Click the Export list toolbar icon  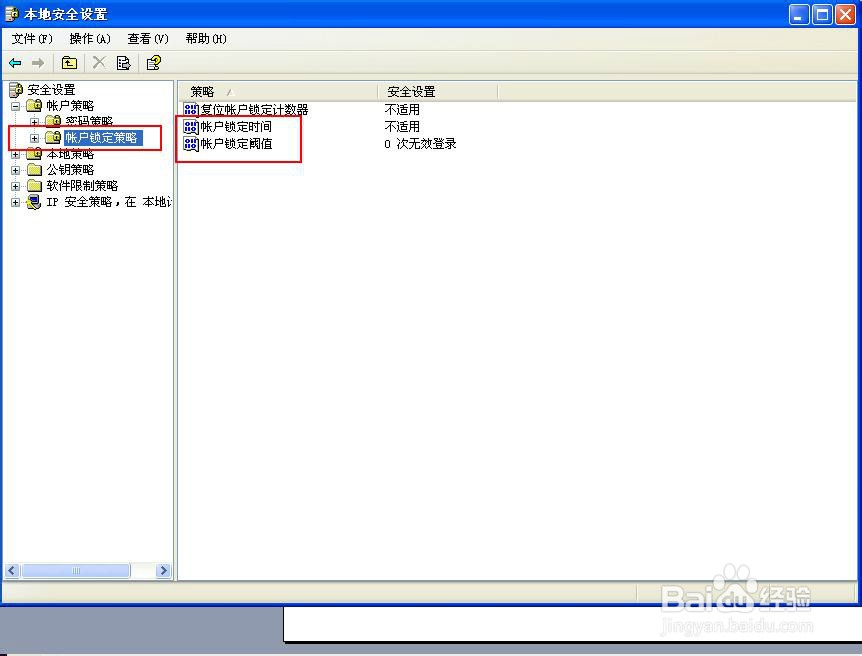pos(124,63)
